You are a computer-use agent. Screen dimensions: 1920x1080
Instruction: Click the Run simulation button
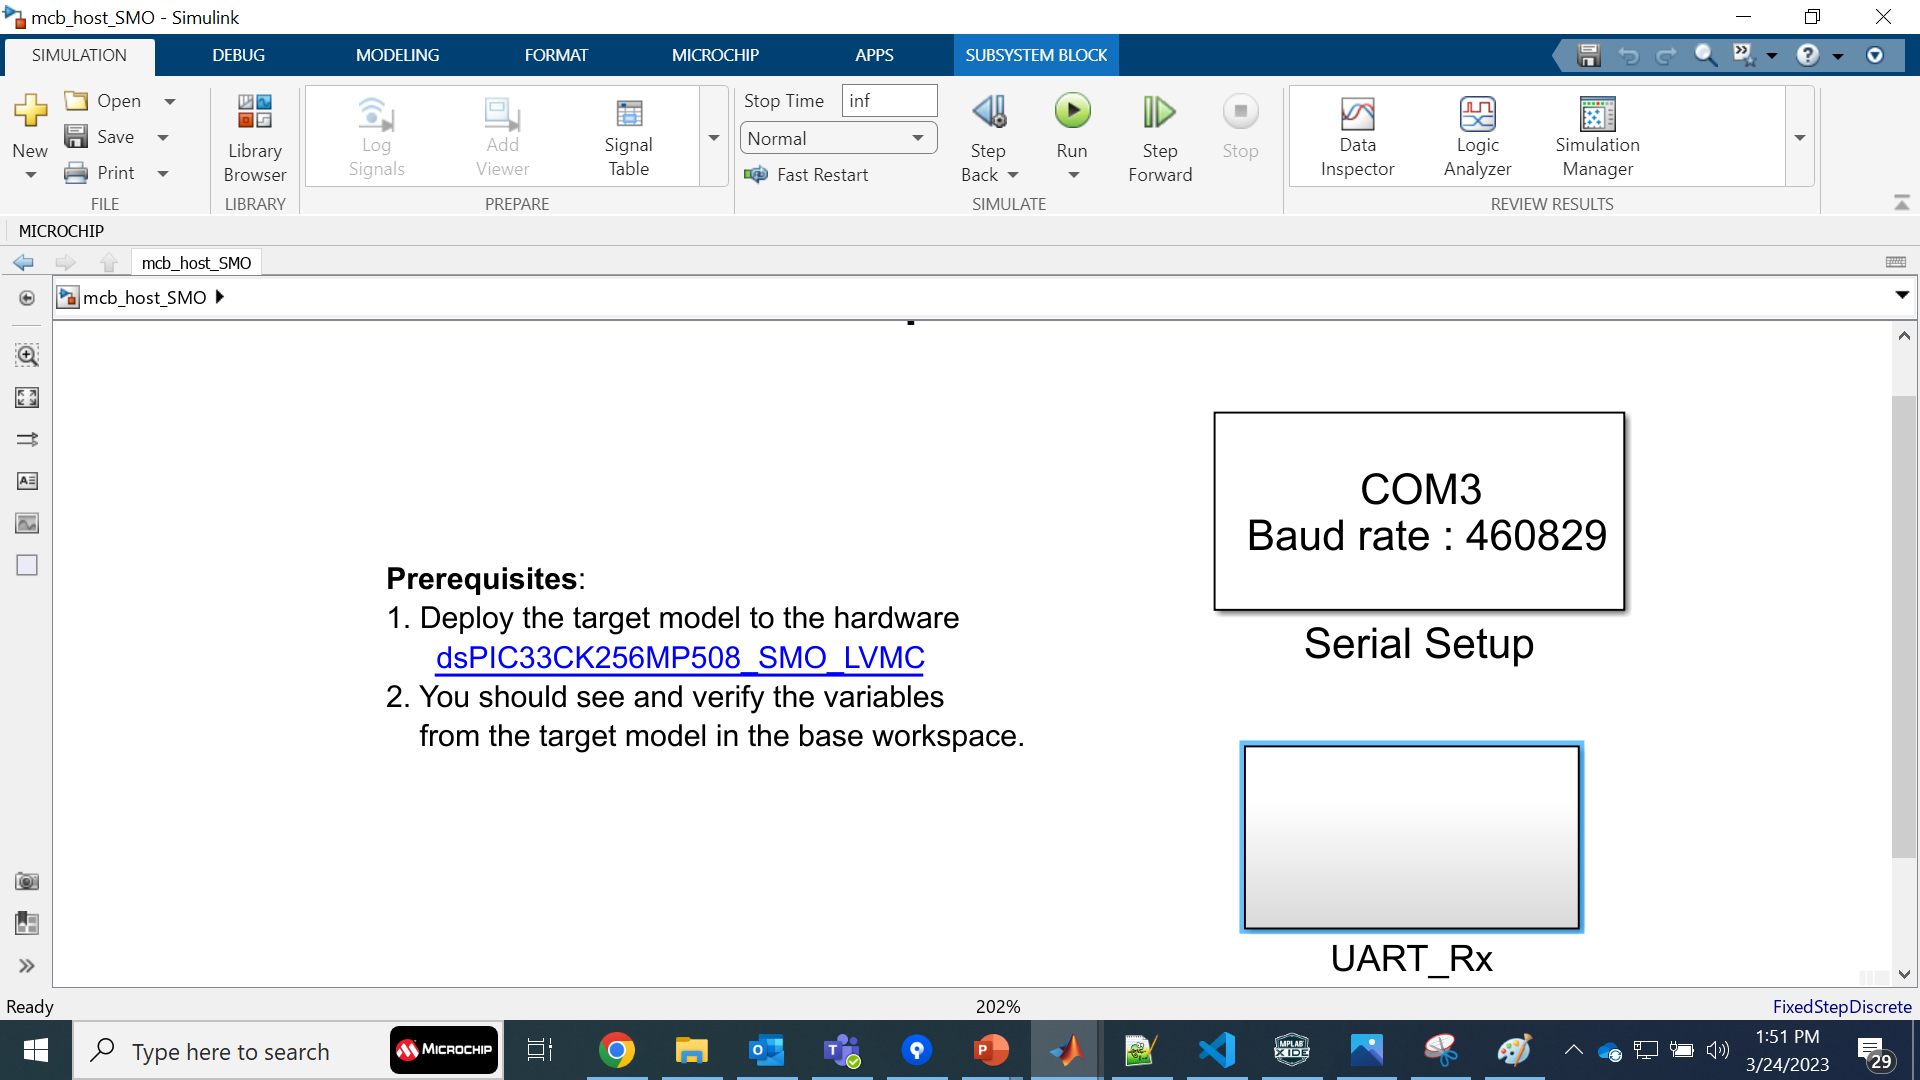(x=1072, y=112)
